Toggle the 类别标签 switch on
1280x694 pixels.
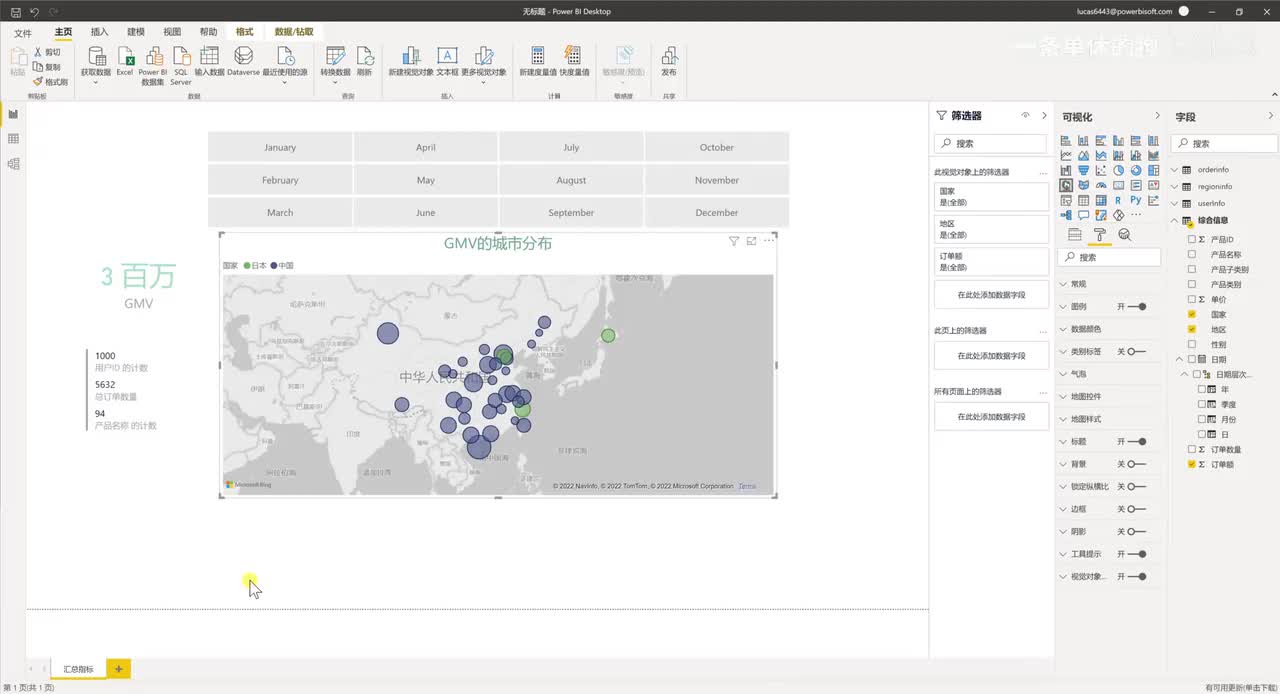[x=1136, y=351]
